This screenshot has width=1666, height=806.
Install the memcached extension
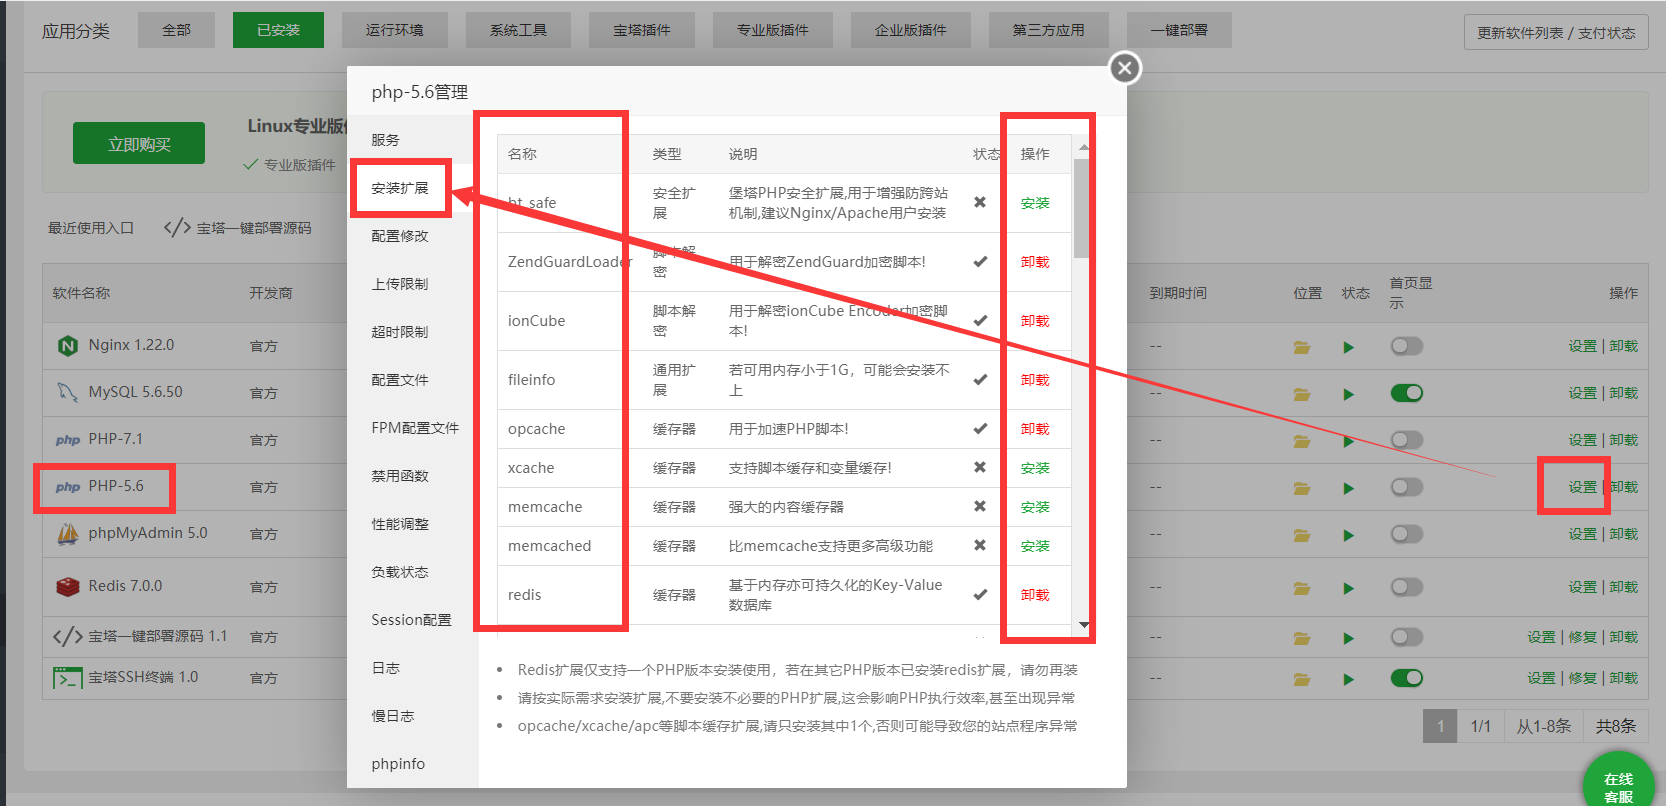point(1035,546)
